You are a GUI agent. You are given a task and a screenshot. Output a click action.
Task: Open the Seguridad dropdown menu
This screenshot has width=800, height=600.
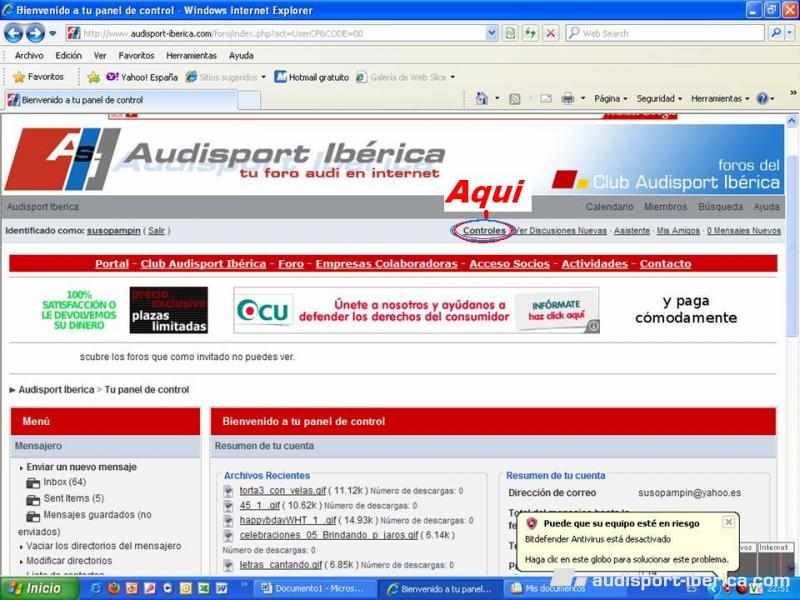tap(659, 99)
